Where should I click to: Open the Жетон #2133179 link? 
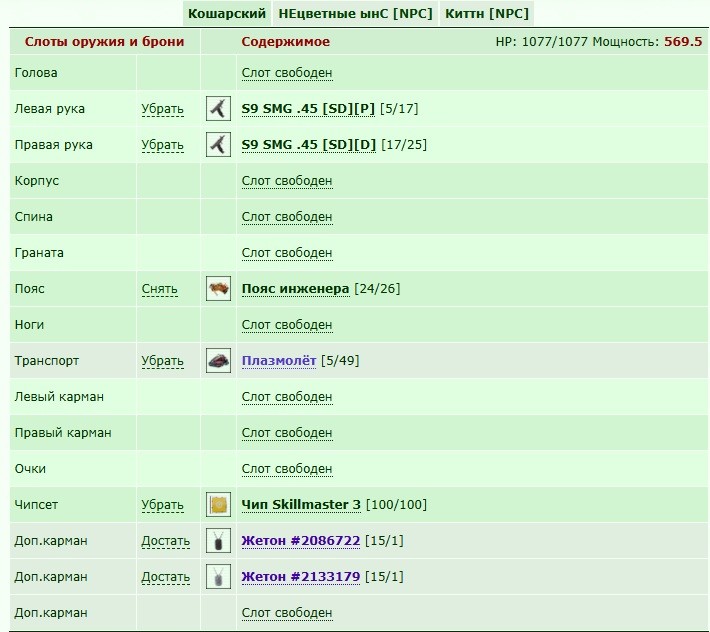(x=301, y=576)
